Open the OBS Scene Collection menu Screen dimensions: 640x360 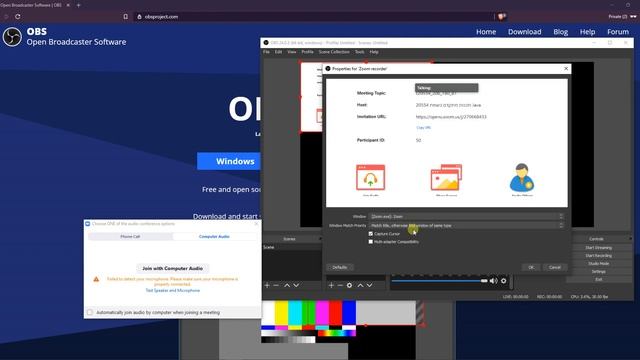[x=334, y=52]
